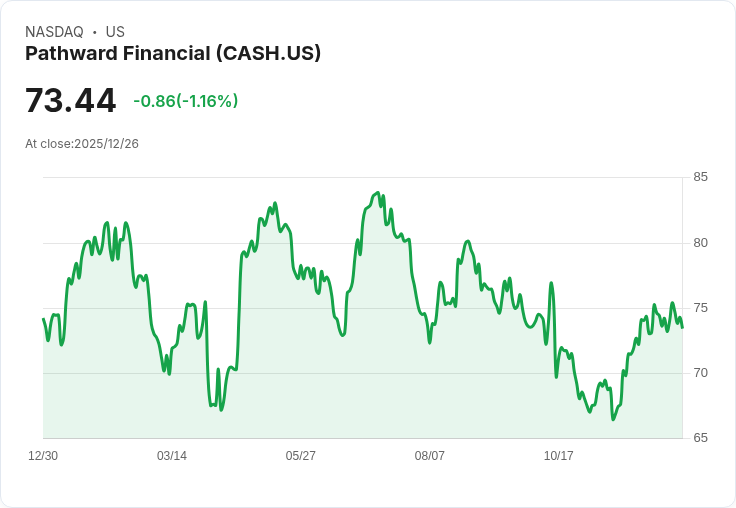Screen dimensions: 736x508
Task: Click the NASDAQ exchange label
Action: (x=54, y=32)
